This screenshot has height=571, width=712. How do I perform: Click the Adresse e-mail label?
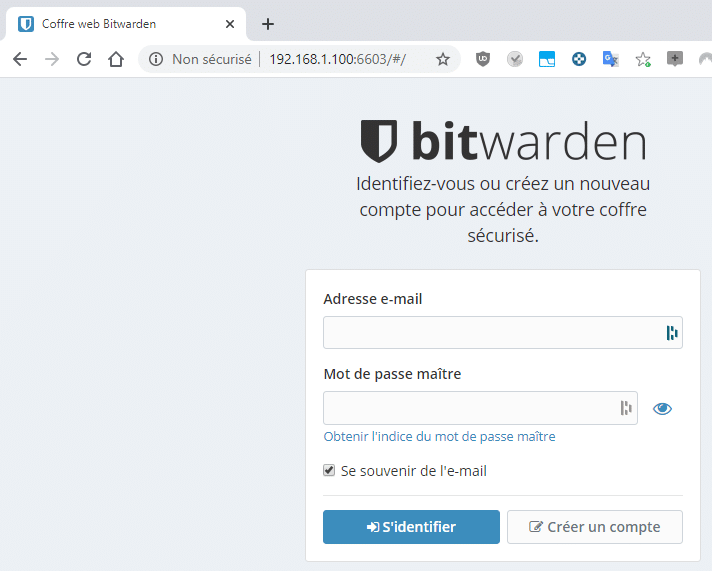tap(373, 299)
